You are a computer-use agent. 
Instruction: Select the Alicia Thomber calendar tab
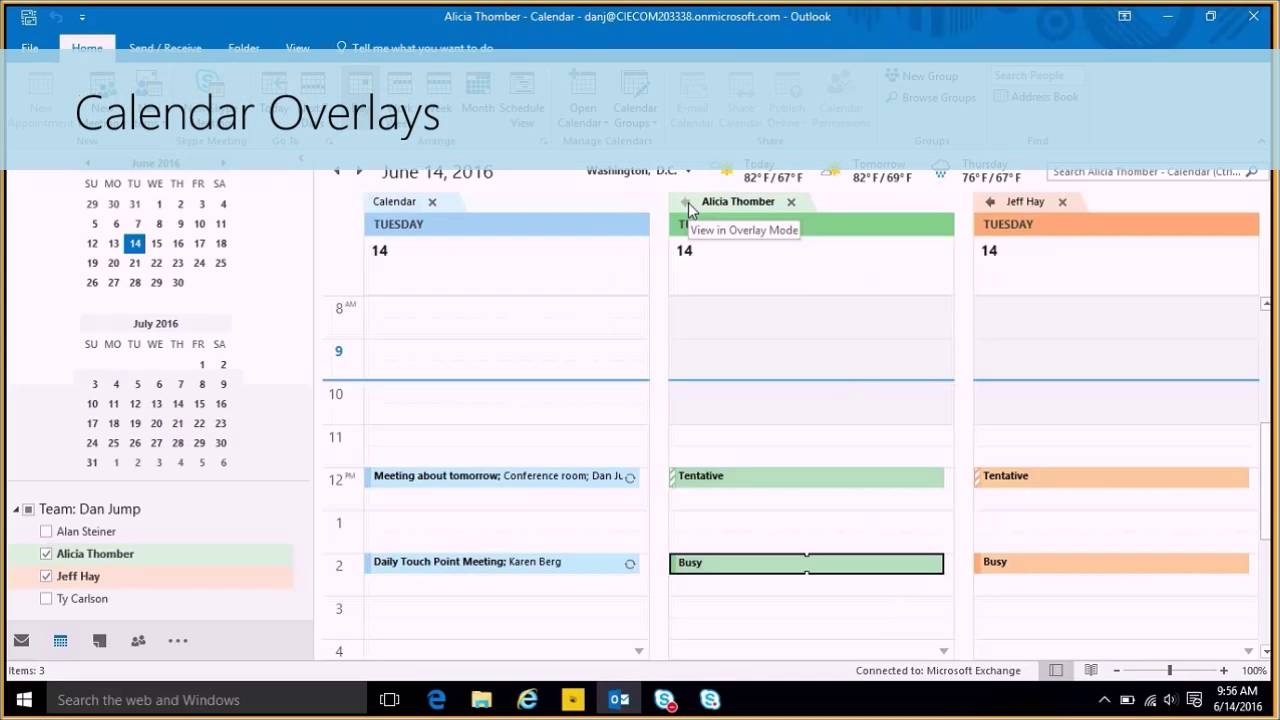pos(738,202)
